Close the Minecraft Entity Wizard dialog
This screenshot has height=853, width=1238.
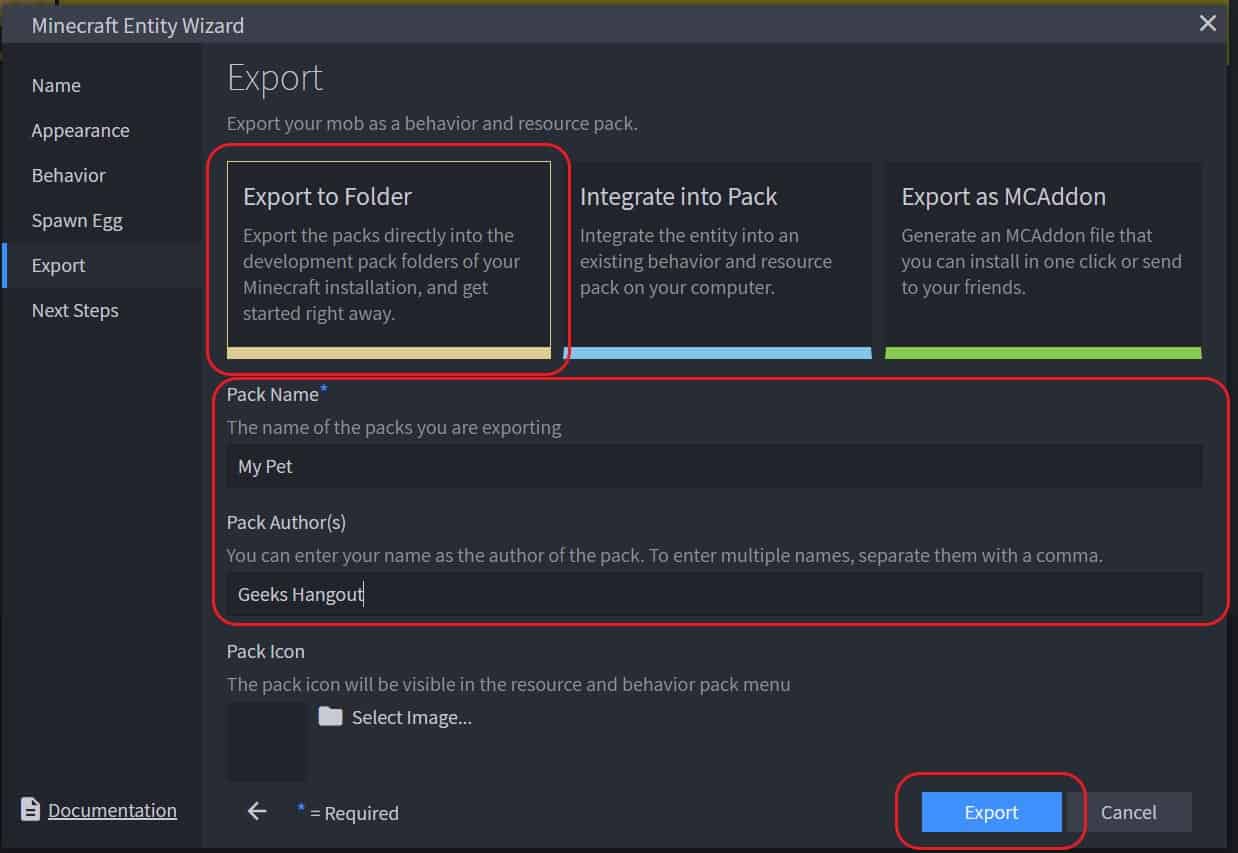1208,24
